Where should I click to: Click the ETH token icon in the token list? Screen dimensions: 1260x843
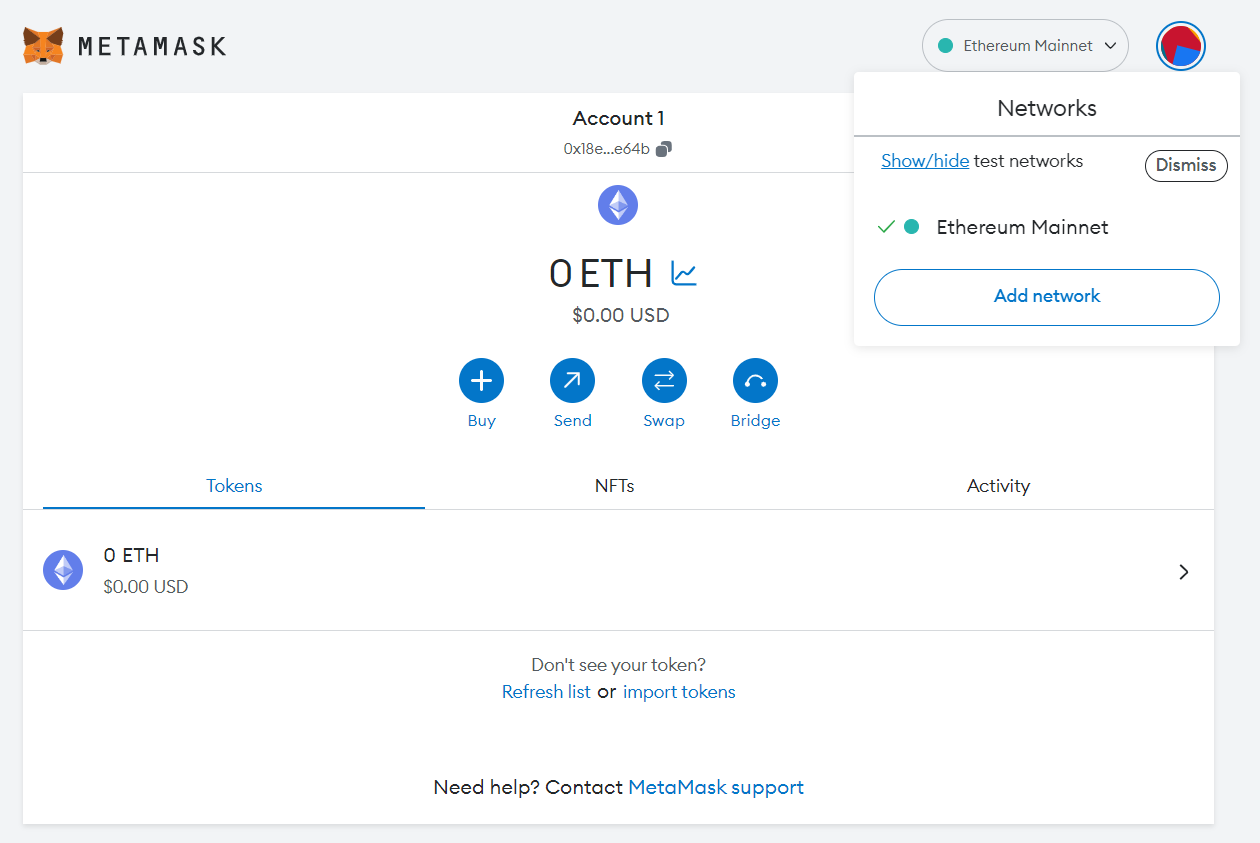point(63,570)
